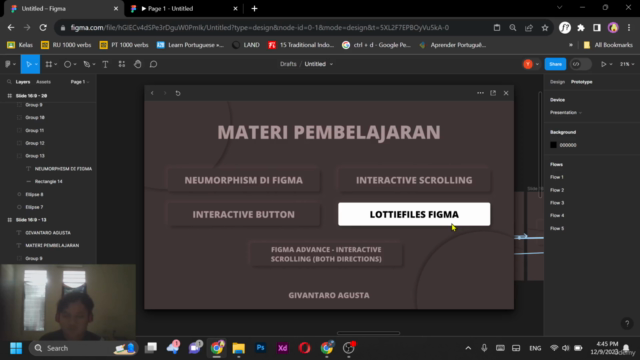Open Frame tool options dropdown arrow
This screenshot has height=360, width=640.
56,64
